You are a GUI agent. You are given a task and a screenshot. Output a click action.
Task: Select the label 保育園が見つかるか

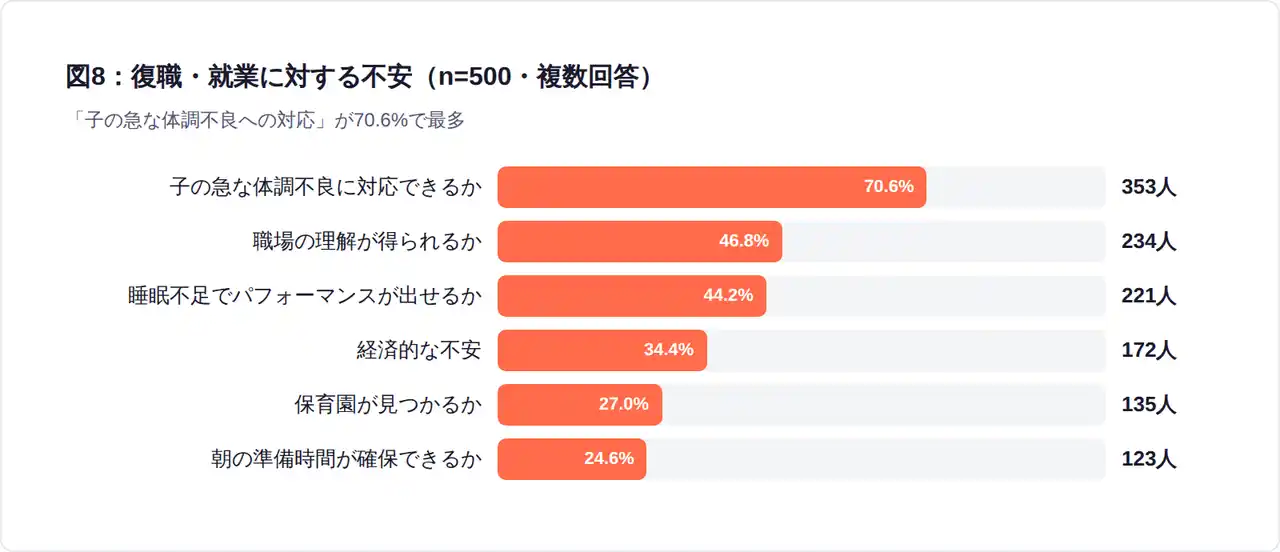387,405
